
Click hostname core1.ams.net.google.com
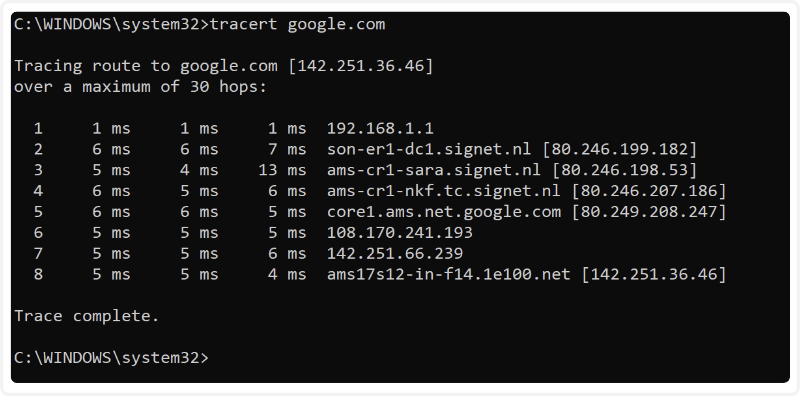coord(444,212)
